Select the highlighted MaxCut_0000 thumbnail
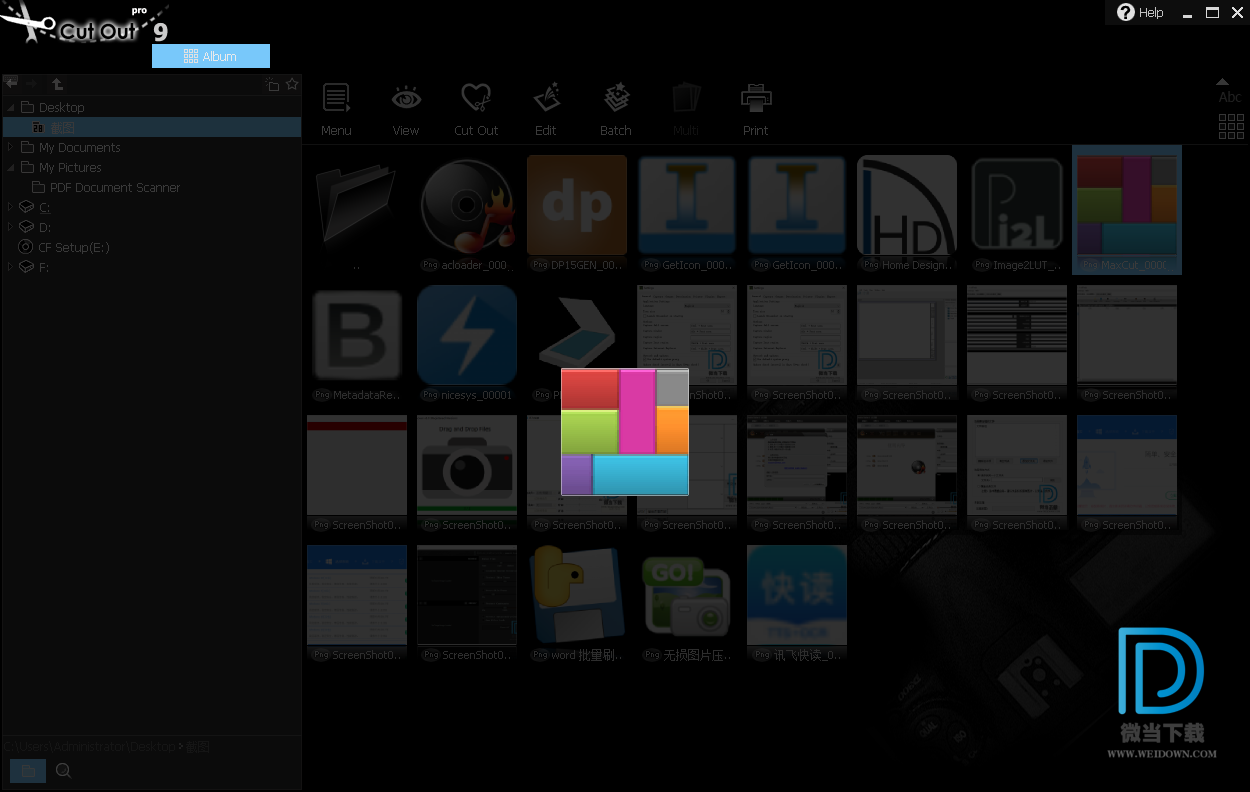This screenshot has width=1250, height=792. tap(1127, 210)
